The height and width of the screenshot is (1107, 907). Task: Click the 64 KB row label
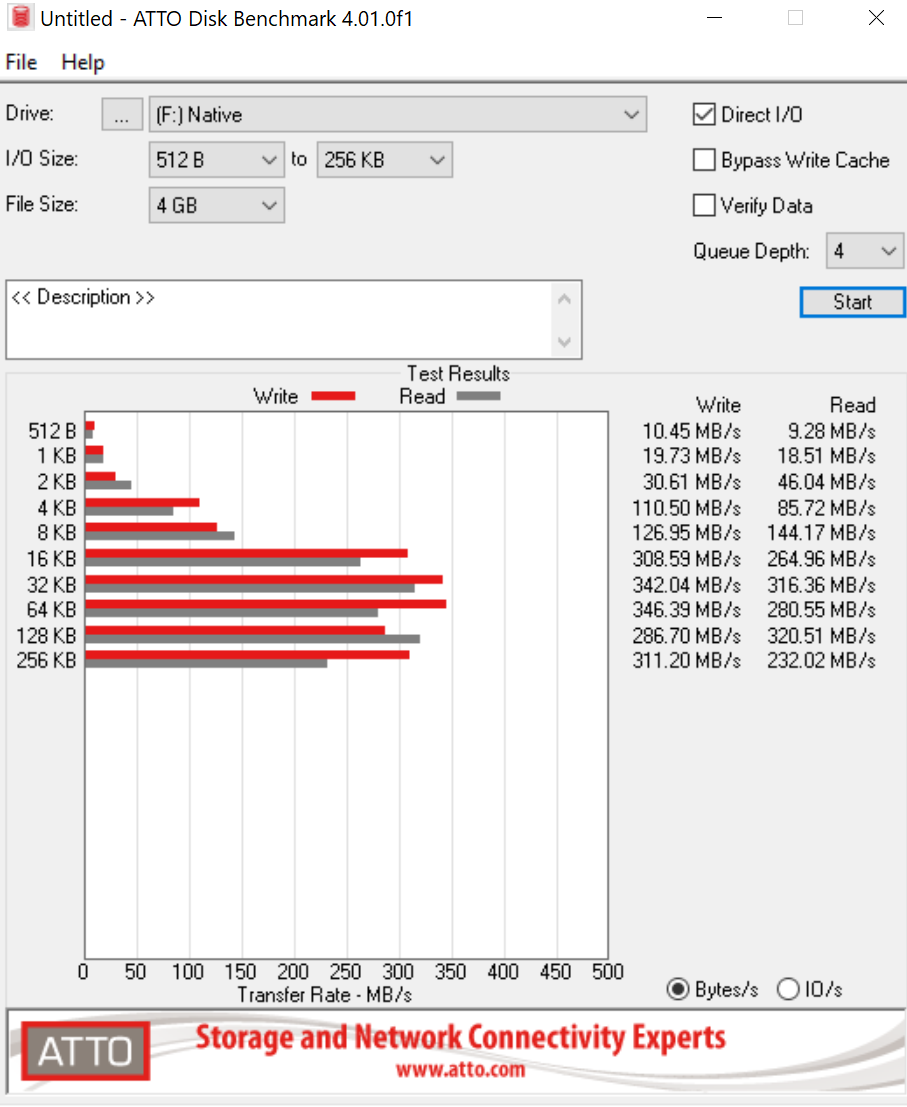click(x=51, y=610)
